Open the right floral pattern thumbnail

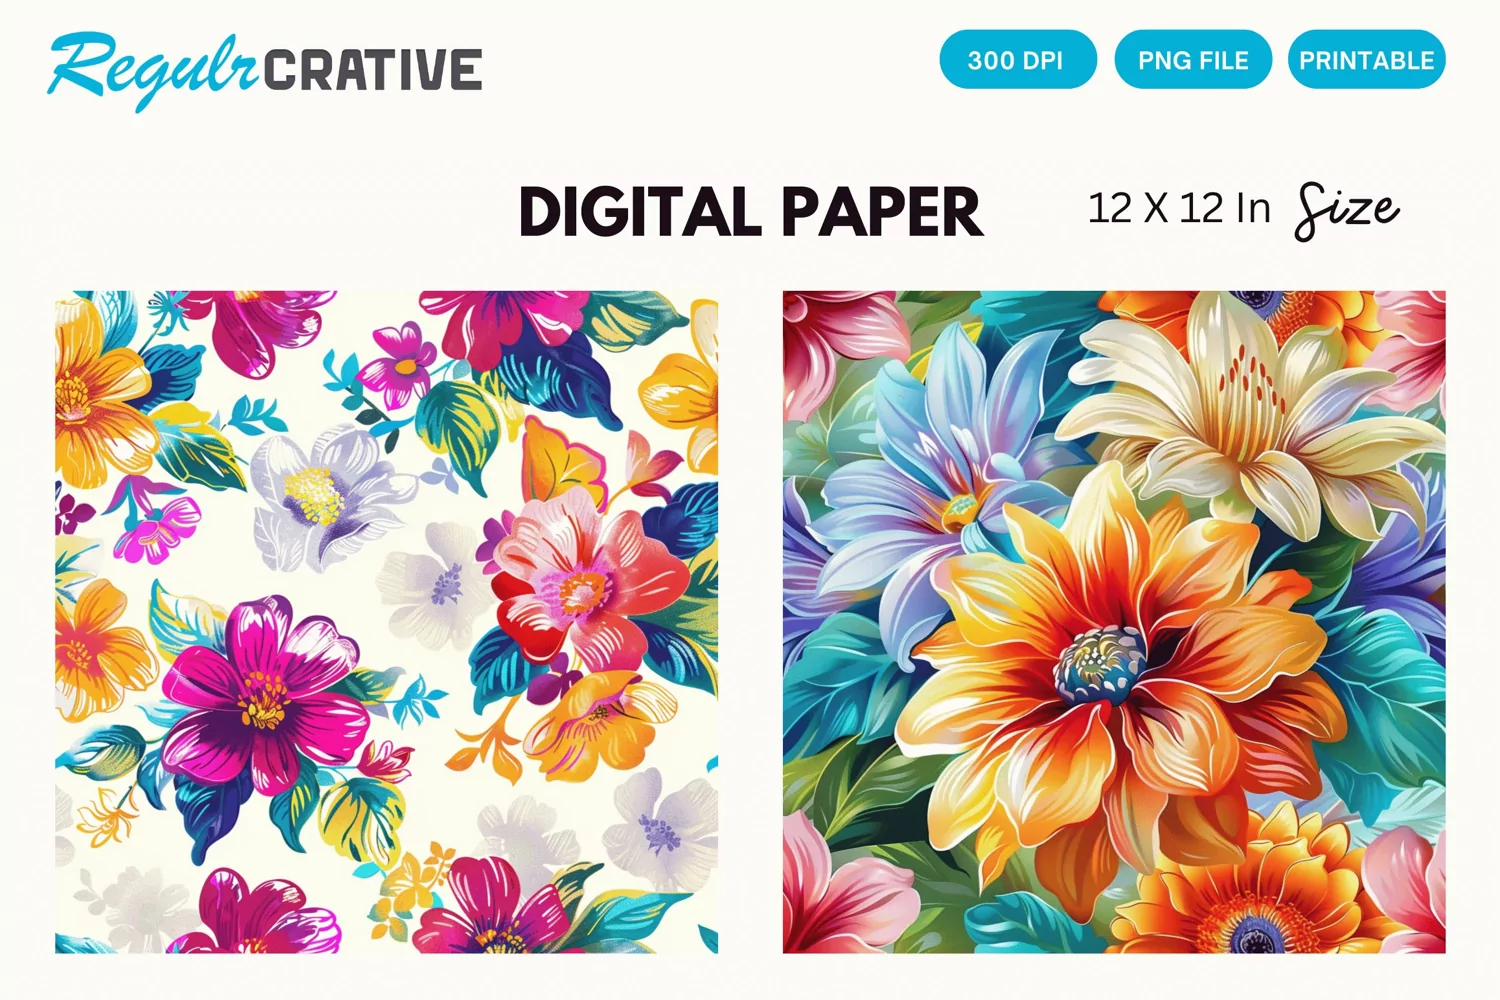click(x=1114, y=622)
